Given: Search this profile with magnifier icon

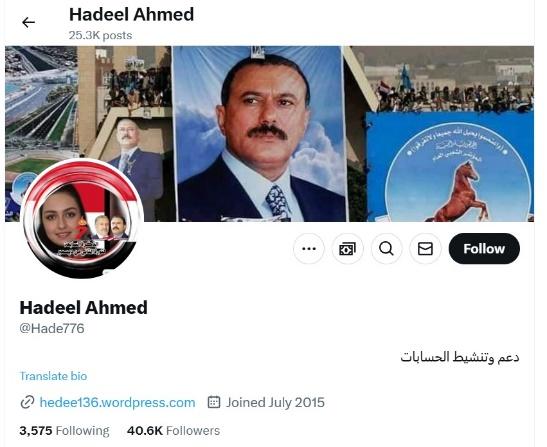Looking at the screenshot, I should pos(387,249).
